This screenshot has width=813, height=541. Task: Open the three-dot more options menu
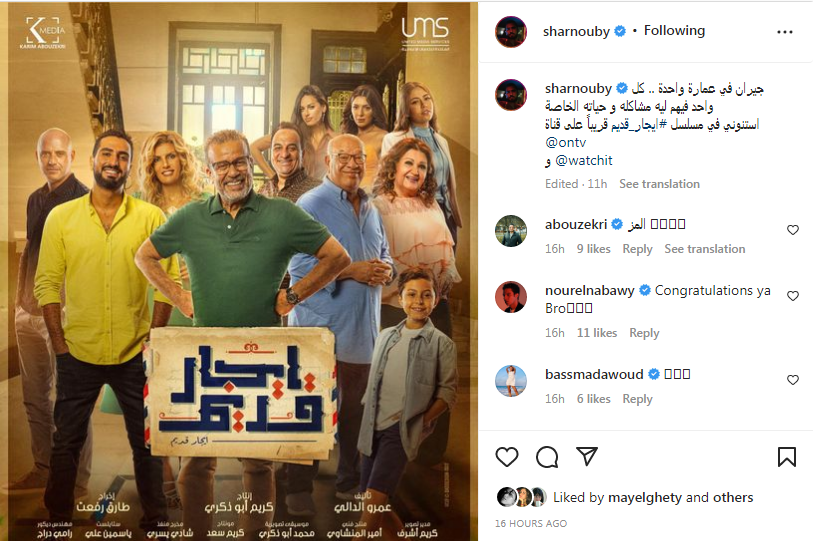pyautogui.click(x=784, y=32)
